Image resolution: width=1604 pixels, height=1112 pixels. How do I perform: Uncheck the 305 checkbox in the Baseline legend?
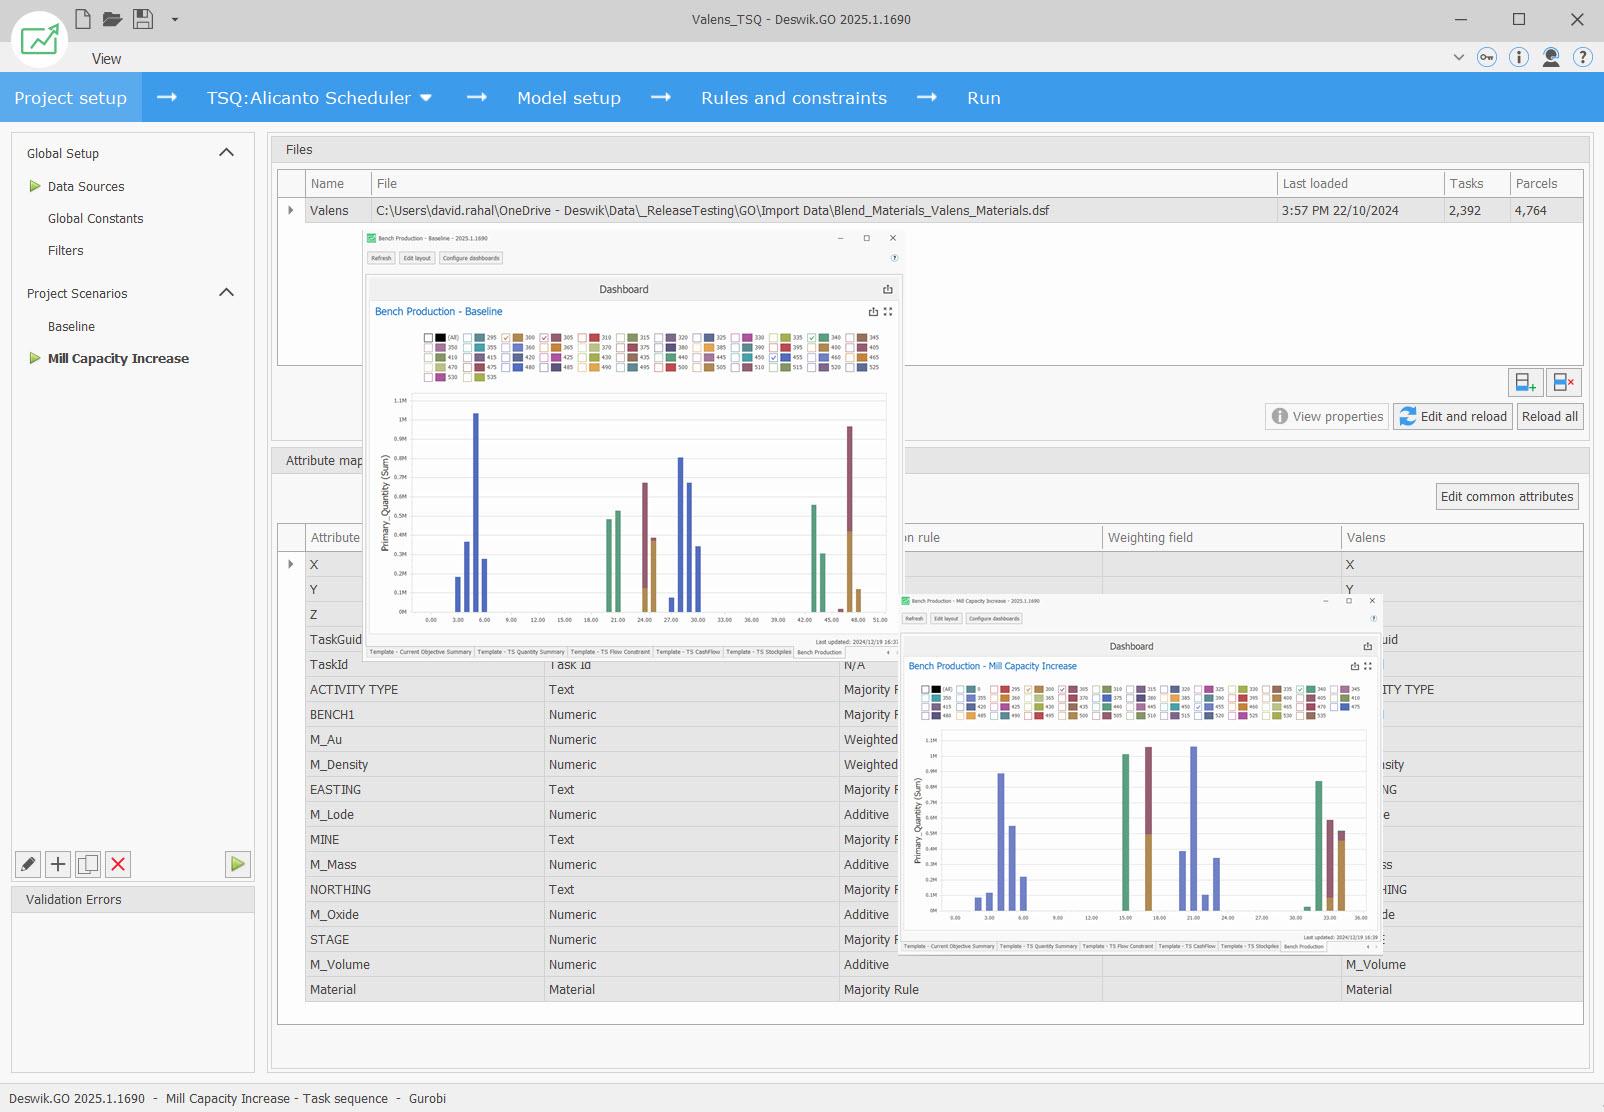click(544, 337)
